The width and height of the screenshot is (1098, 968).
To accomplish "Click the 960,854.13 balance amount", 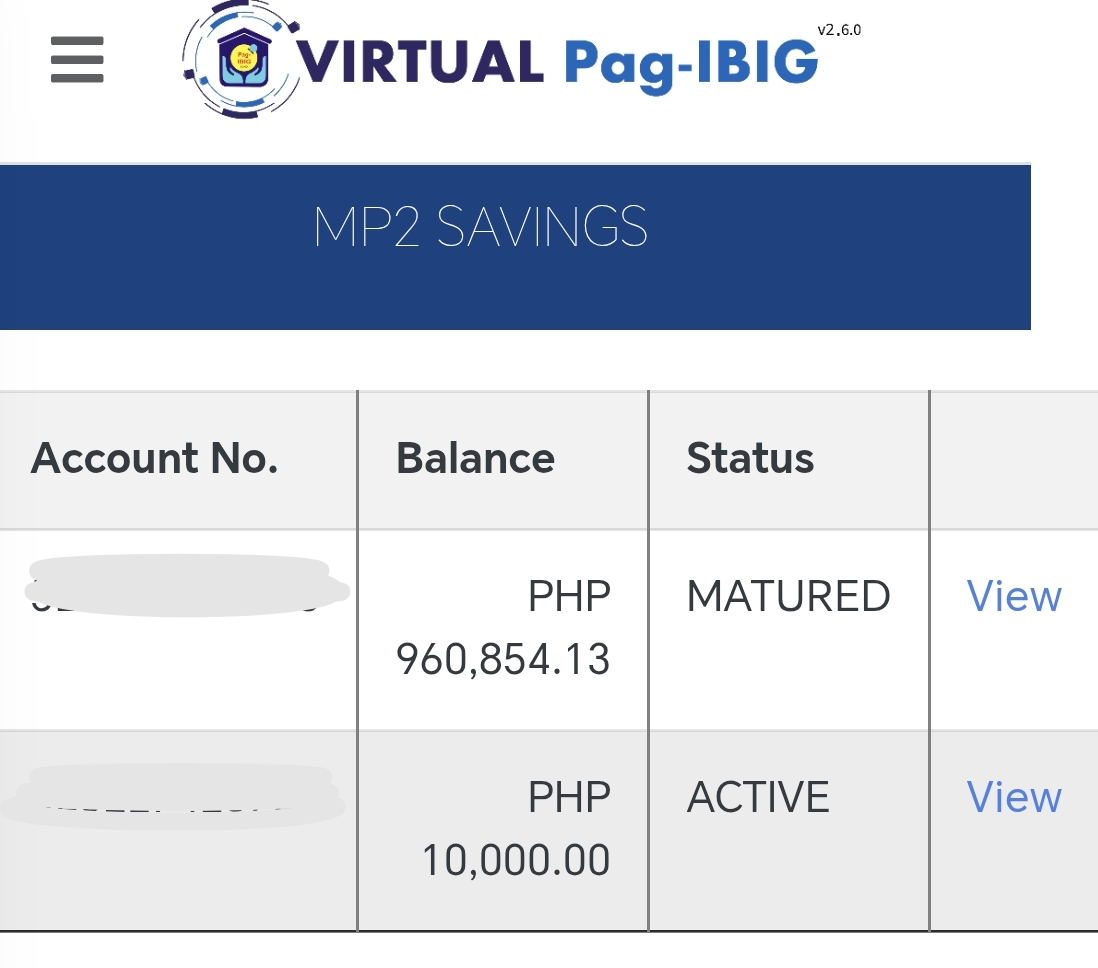I will [x=503, y=660].
